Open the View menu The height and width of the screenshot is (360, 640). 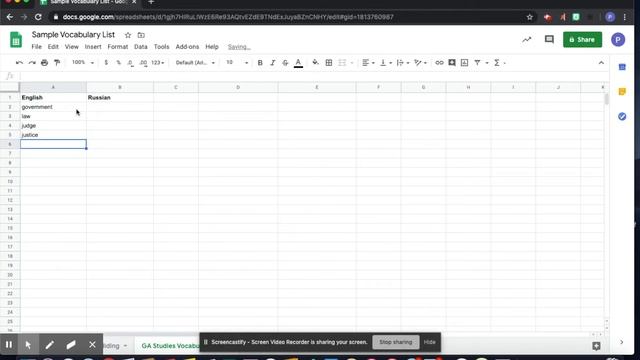coord(71,47)
